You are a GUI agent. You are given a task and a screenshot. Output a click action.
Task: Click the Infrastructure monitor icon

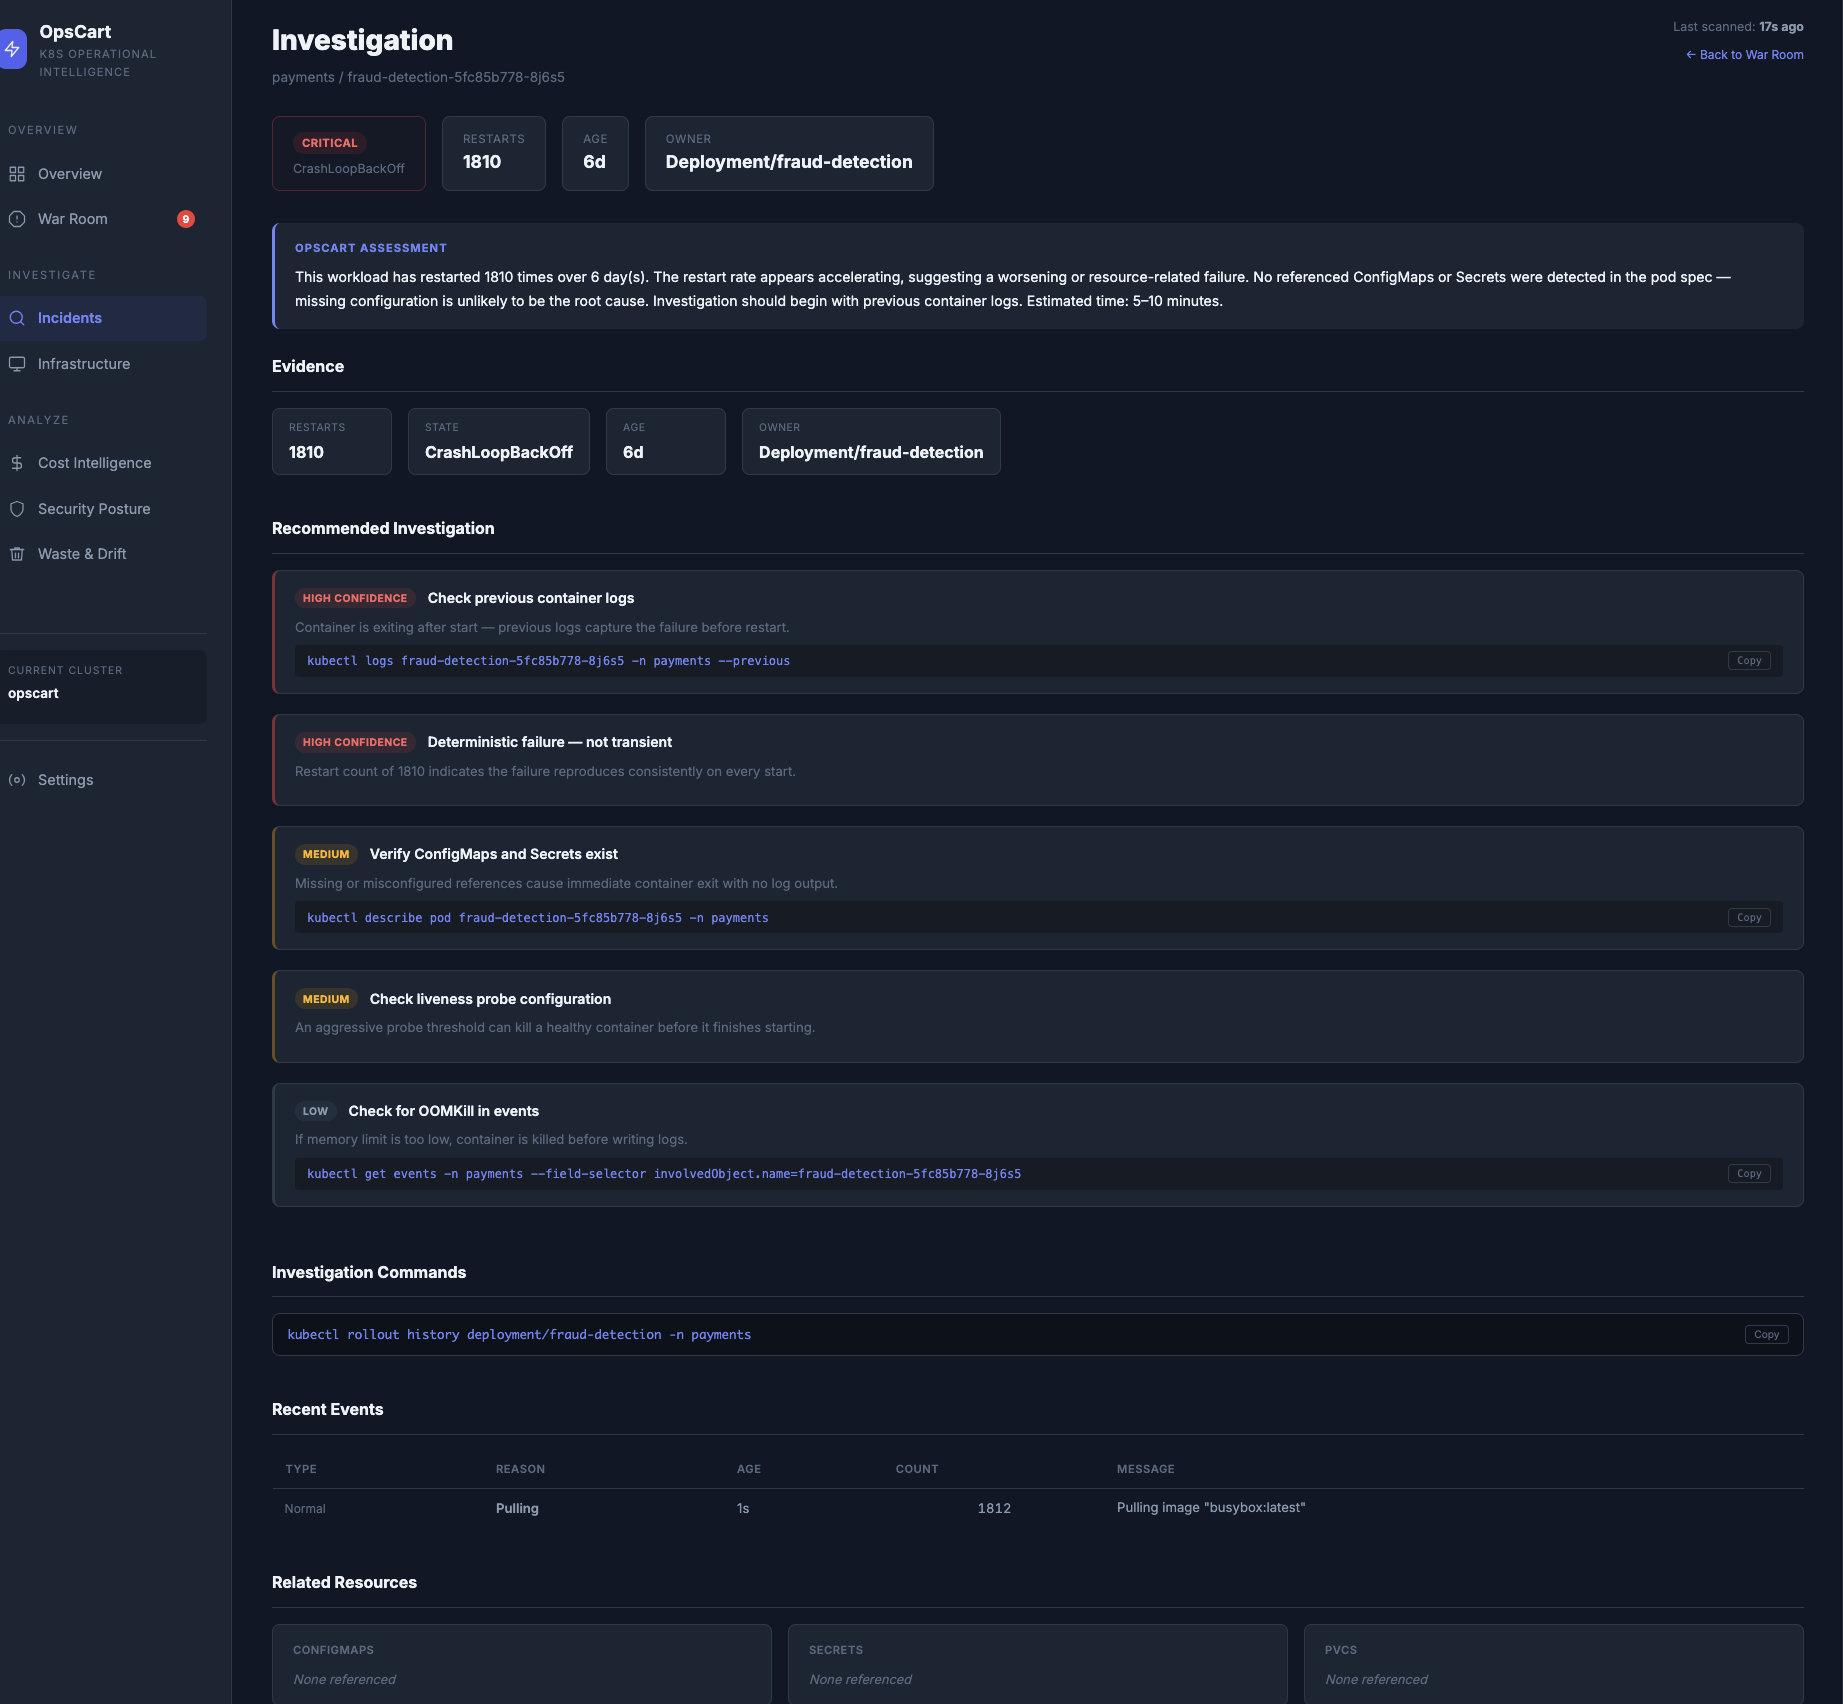pos(17,364)
